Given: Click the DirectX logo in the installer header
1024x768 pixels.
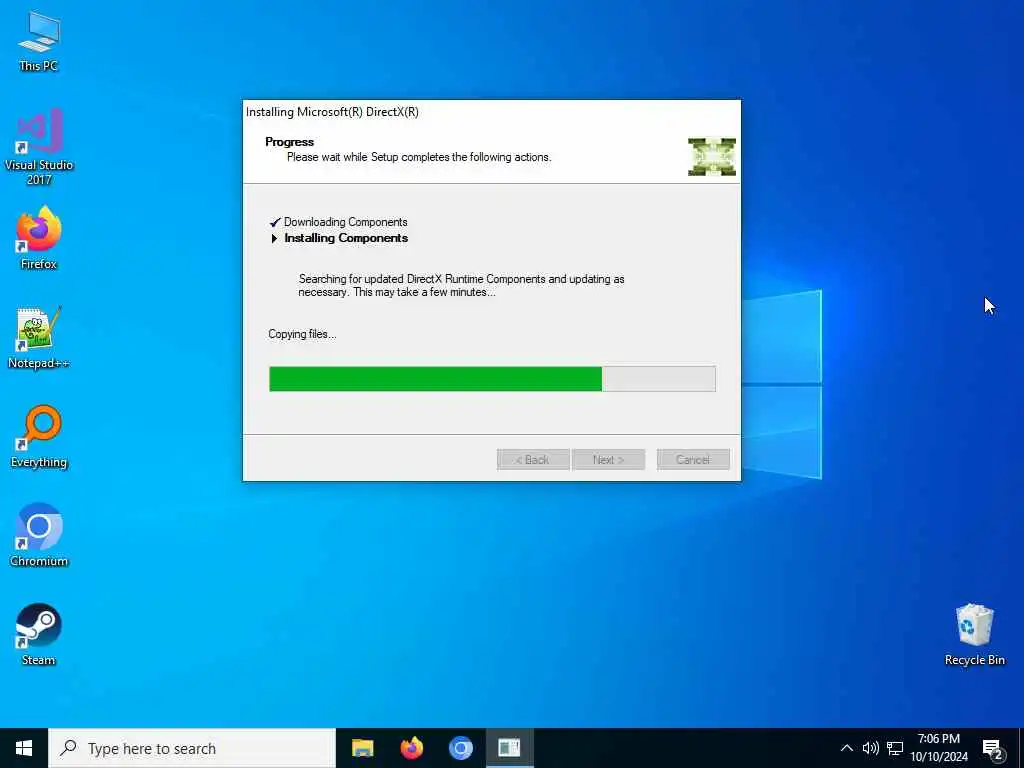Looking at the screenshot, I should (712, 157).
